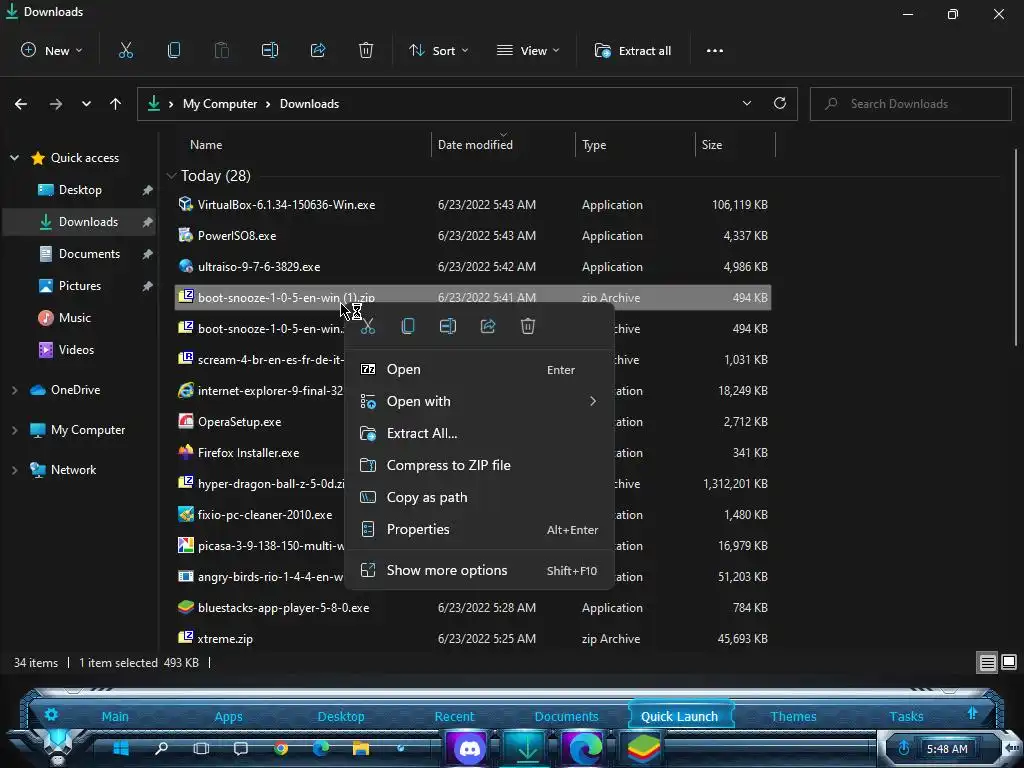Switch to the Themes dock tab

point(793,716)
